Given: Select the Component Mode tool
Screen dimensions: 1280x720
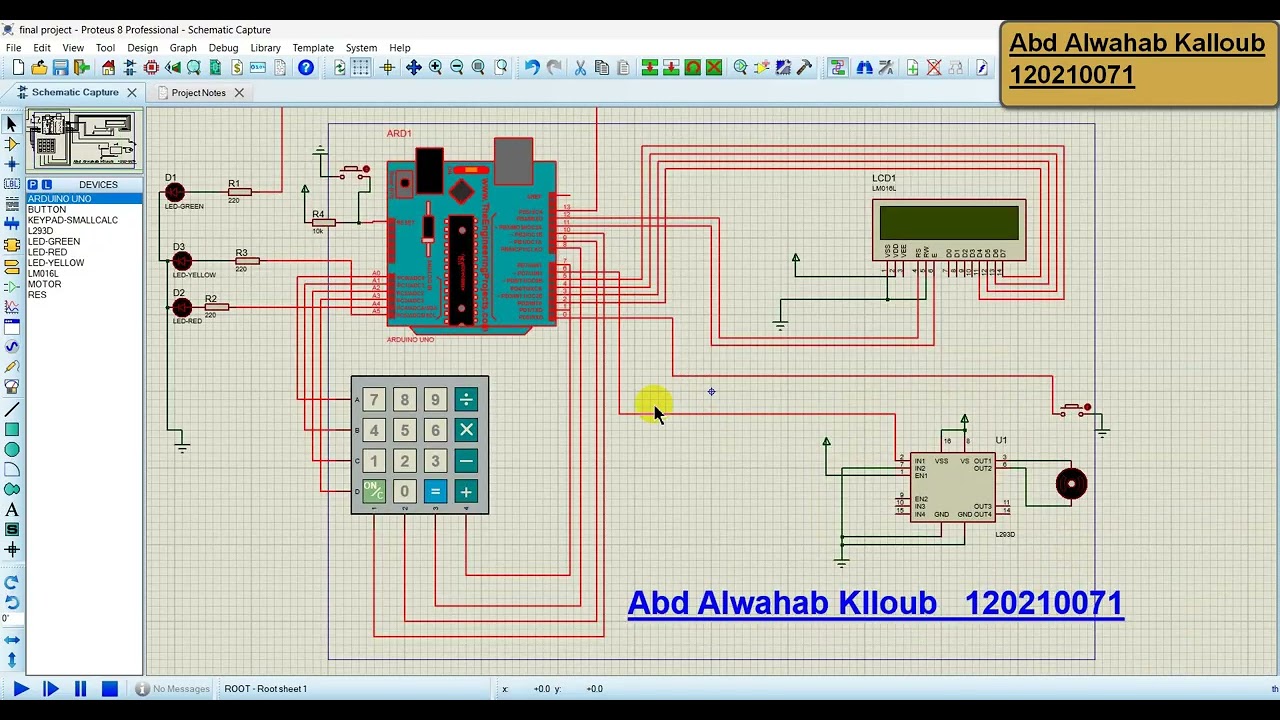Looking at the screenshot, I should click(12, 144).
